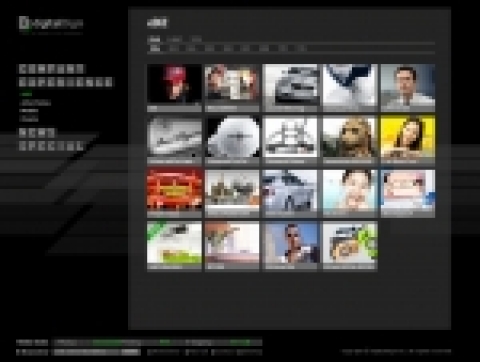The image size is (480, 362).
Task: Click the site logo at top left
Action: (51, 24)
